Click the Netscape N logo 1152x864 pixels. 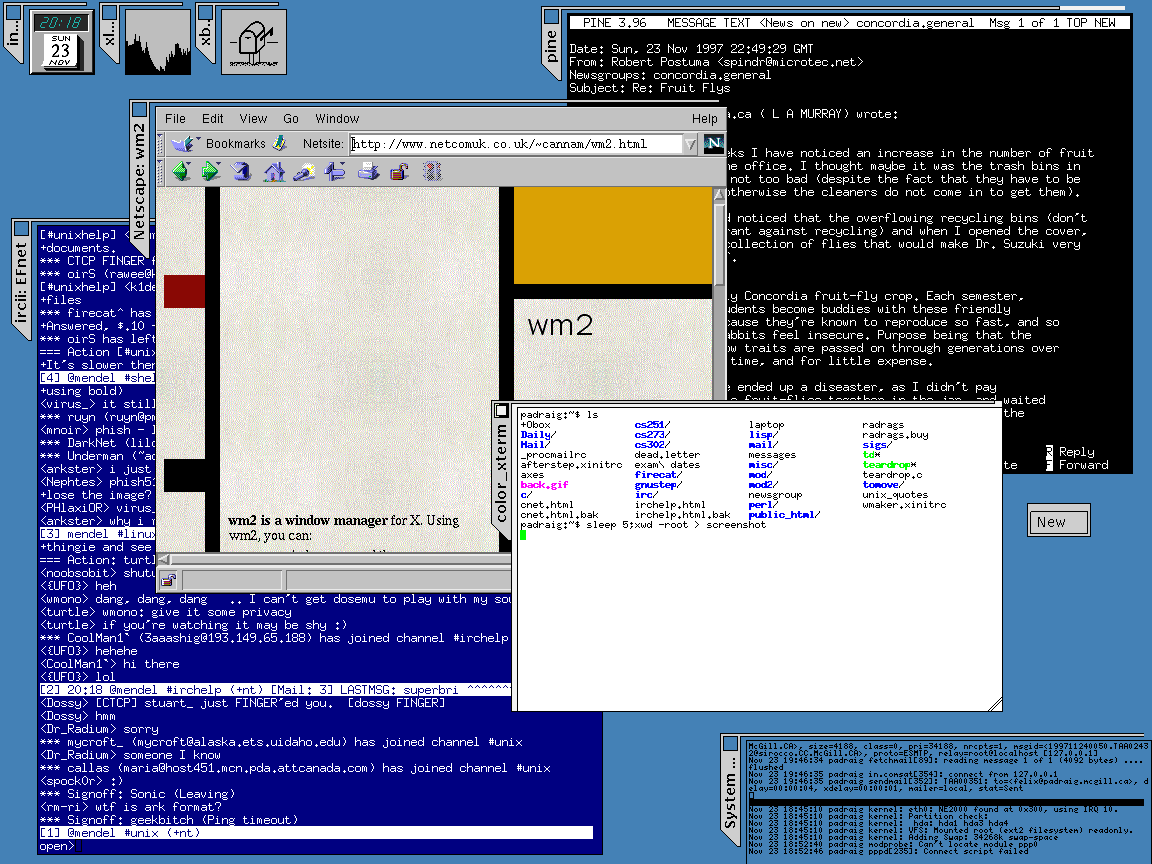(713, 143)
